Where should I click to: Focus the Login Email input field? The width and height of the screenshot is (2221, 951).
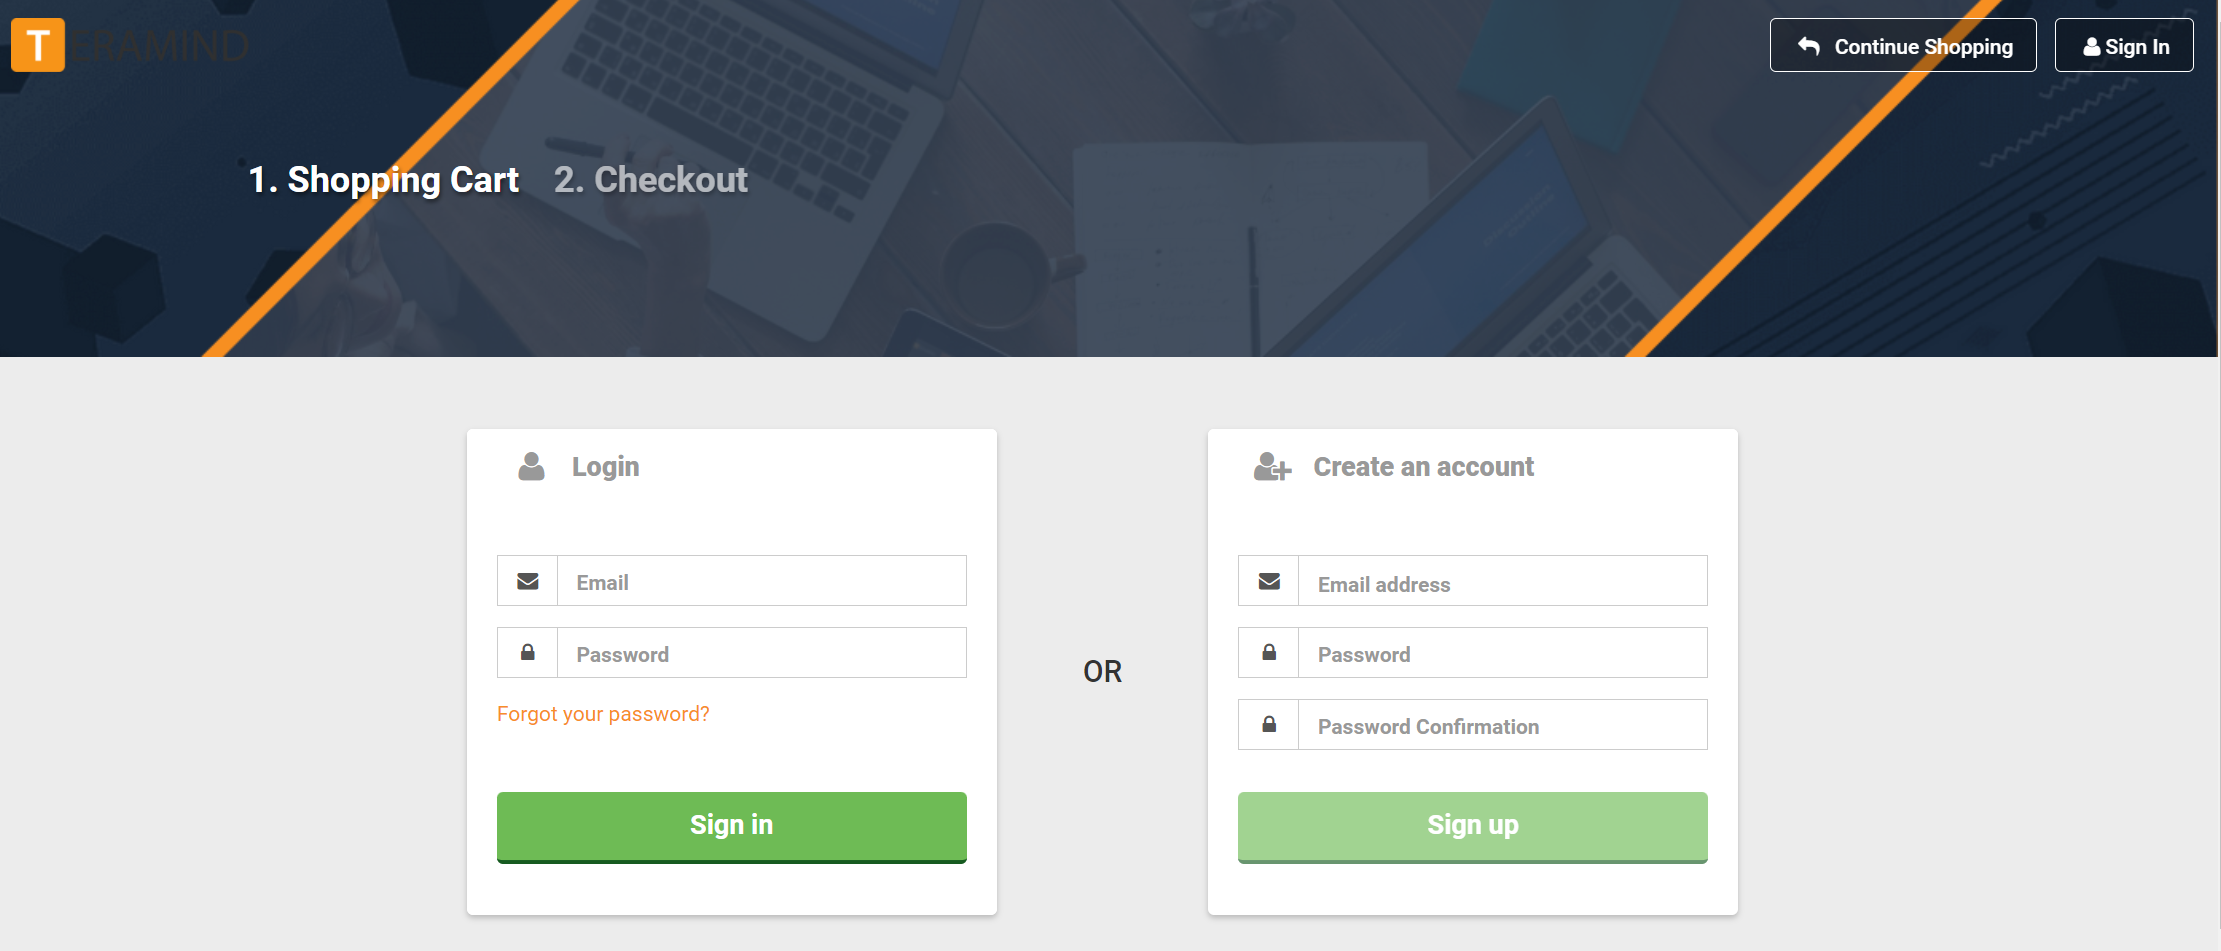point(762,581)
